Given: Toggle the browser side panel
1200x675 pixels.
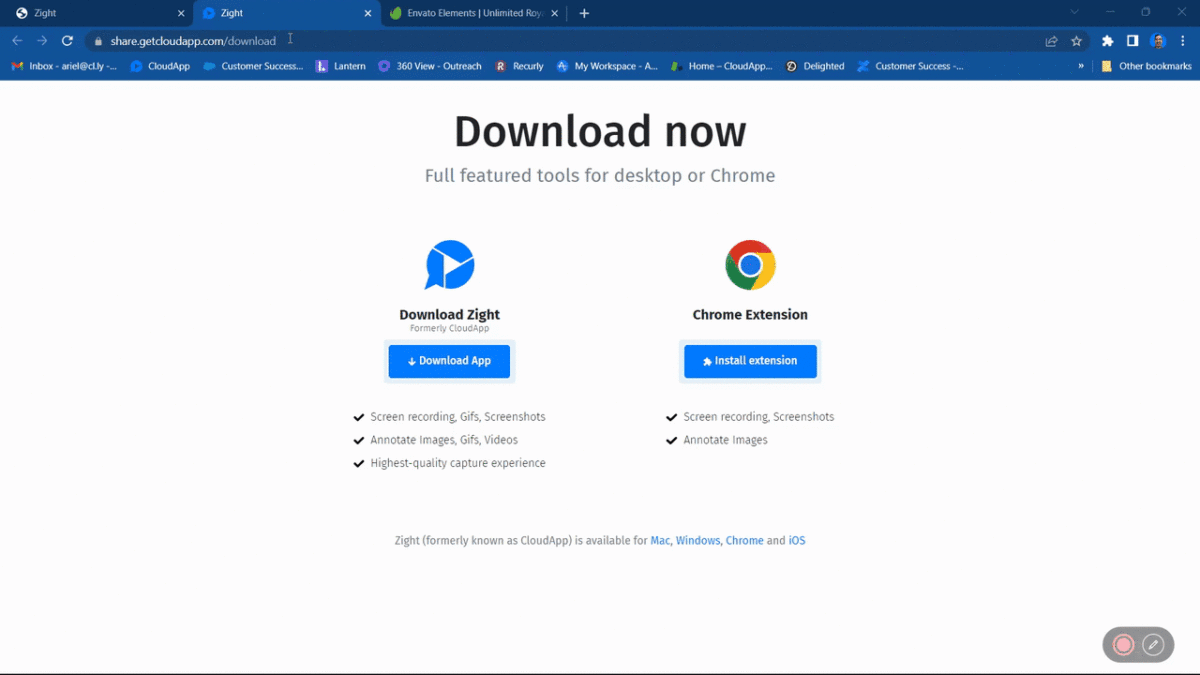Looking at the screenshot, I should tap(1132, 41).
